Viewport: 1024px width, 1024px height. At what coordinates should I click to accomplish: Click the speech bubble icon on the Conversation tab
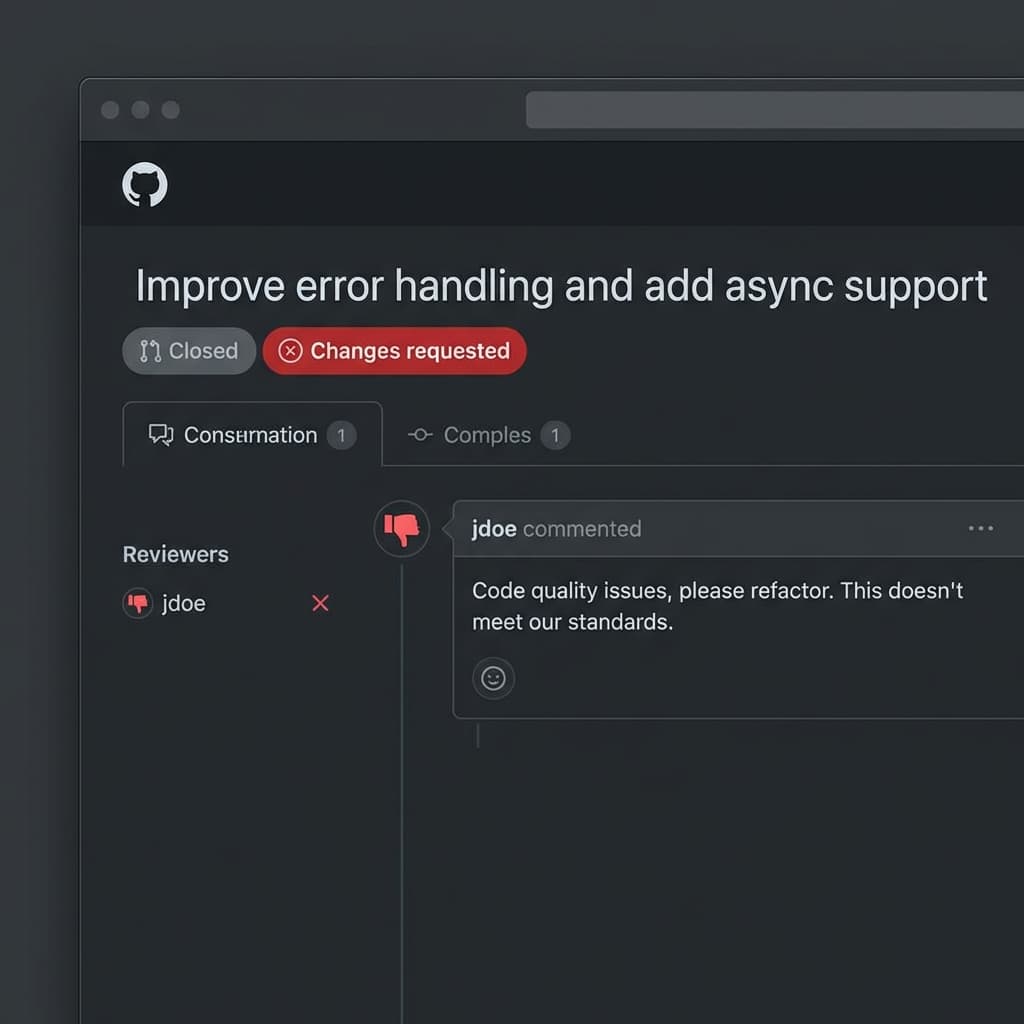pos(160,434)
